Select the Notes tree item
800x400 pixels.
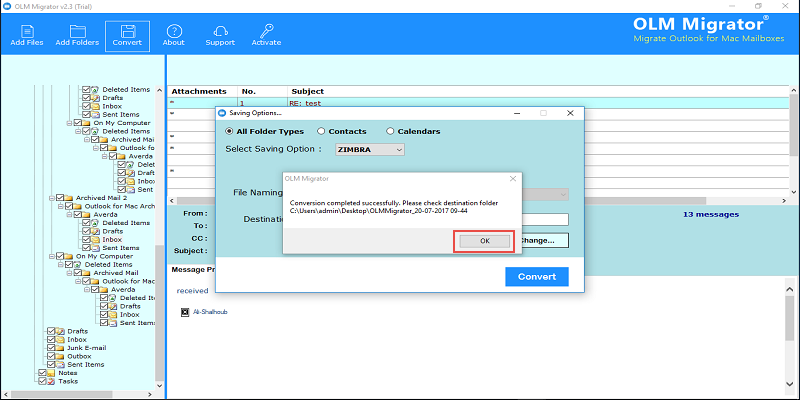pos(68,373)
